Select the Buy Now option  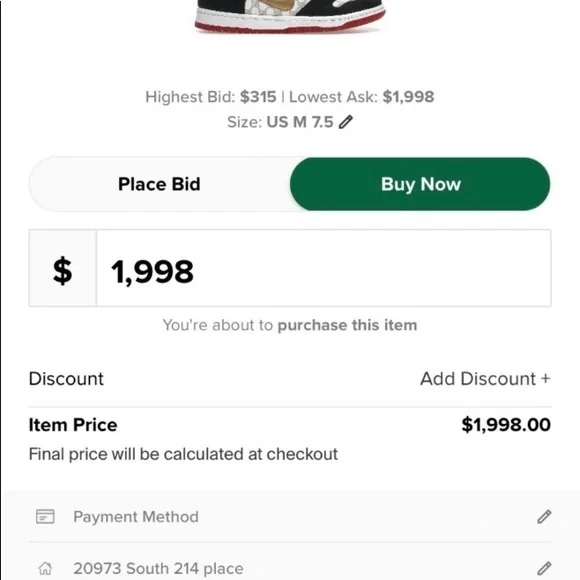(420, 184)
